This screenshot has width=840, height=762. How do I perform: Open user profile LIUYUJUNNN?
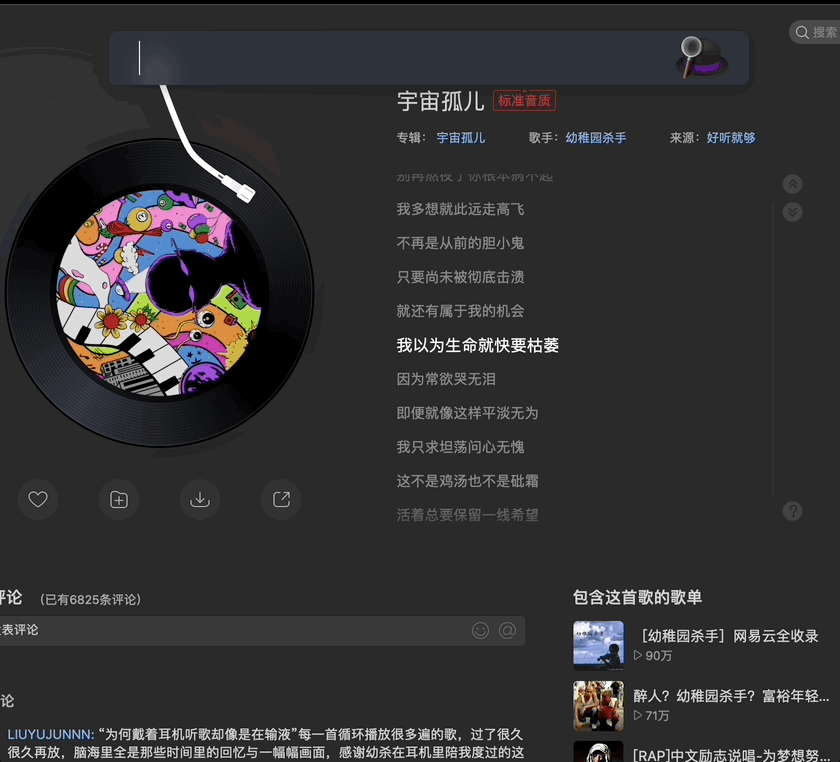coord(50,735)
